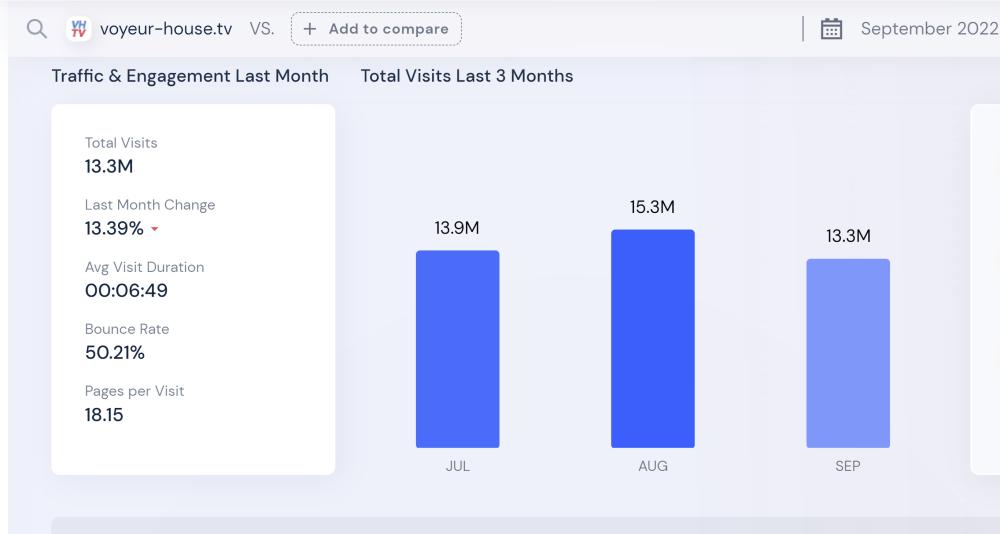Screen dimensions: 1000x534
Task: Select the AUG bar in chart
Action: [x=652, y=339]
